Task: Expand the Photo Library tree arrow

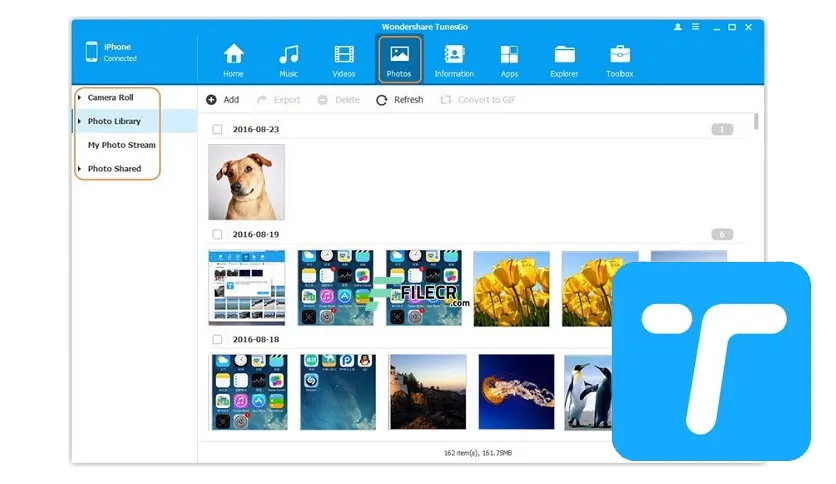Action: 79,122
